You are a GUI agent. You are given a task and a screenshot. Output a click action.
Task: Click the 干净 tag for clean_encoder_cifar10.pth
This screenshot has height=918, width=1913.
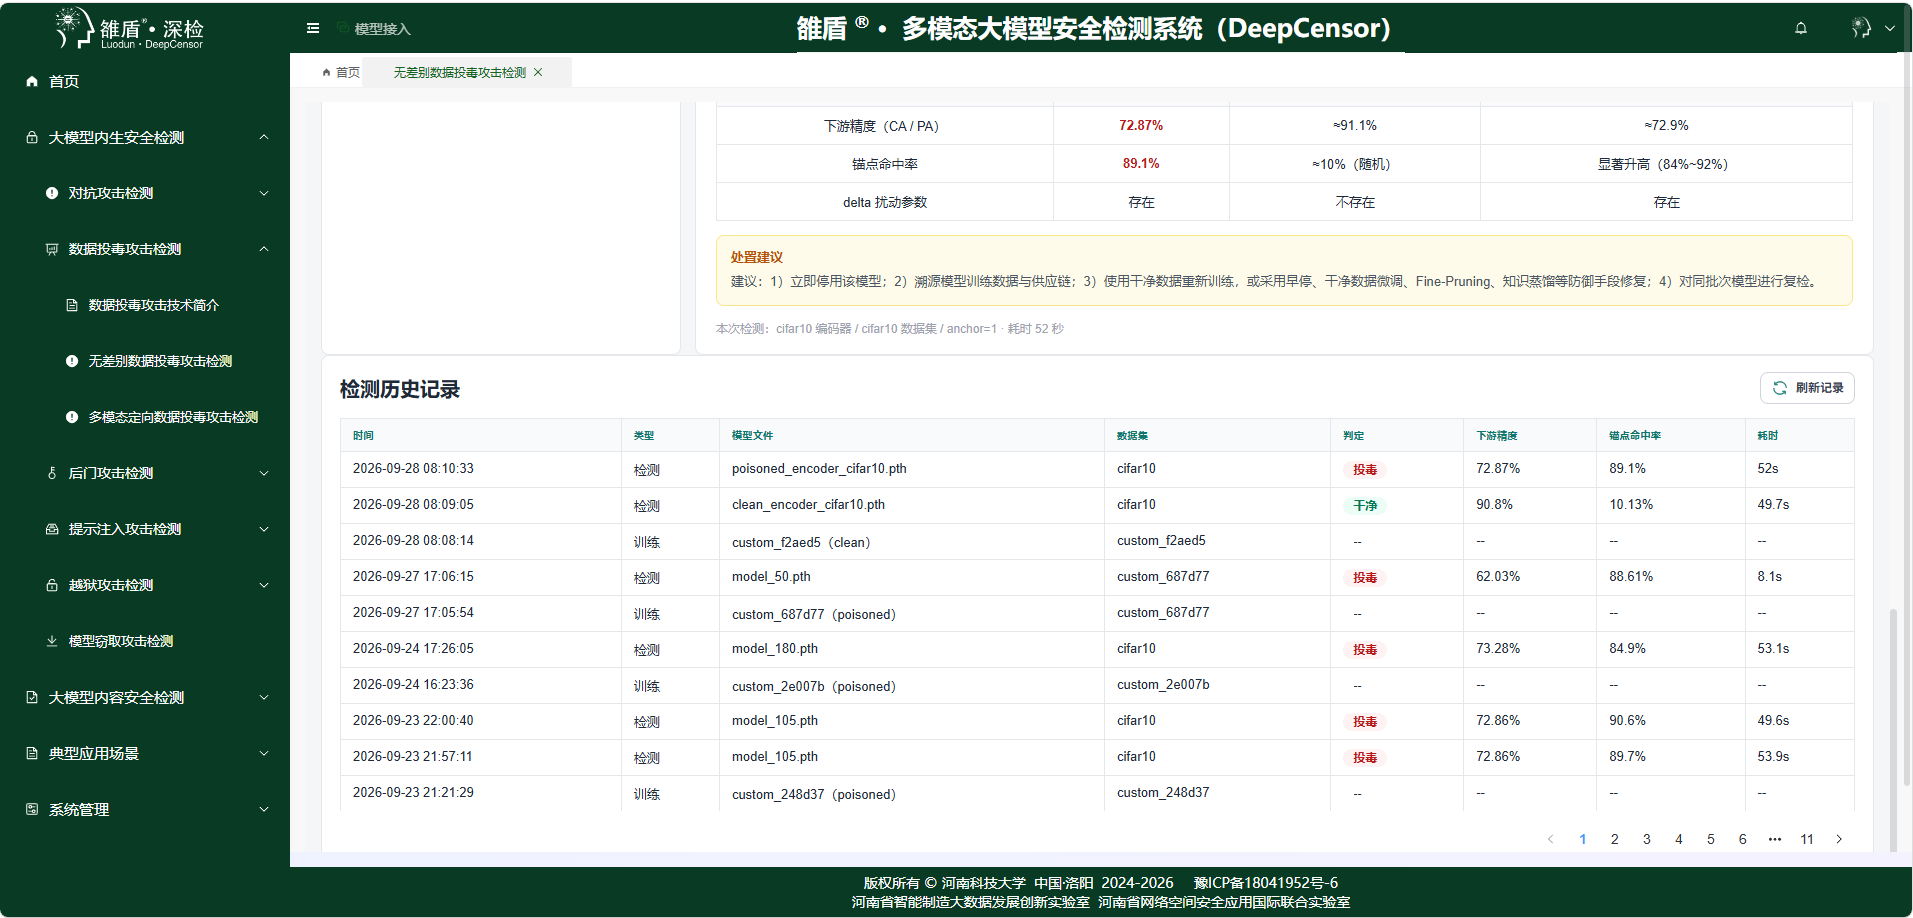coord(1365,505)
